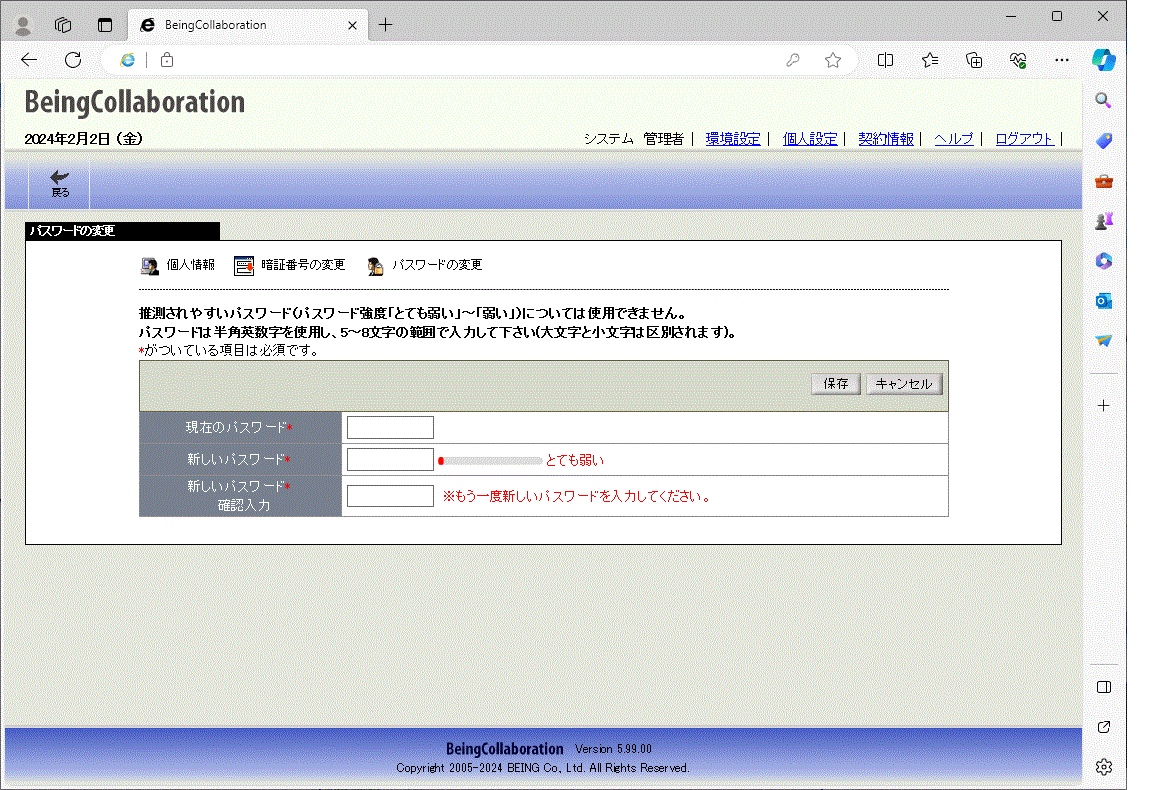Click the site lock icon in address bar

168,60
